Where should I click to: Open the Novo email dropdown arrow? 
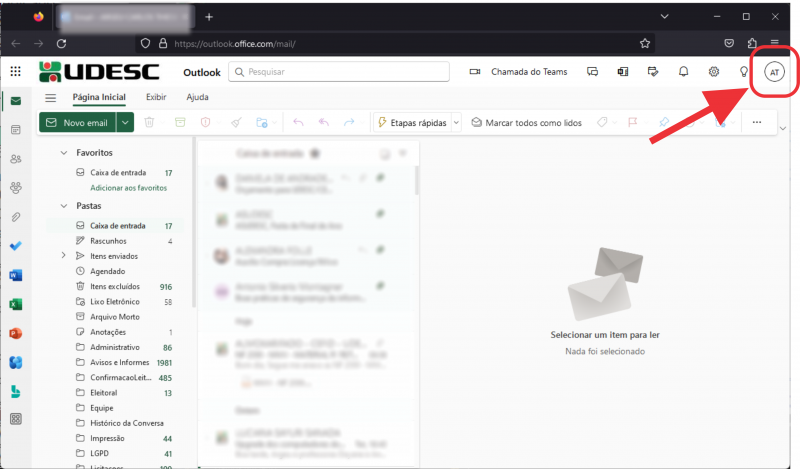125,122
